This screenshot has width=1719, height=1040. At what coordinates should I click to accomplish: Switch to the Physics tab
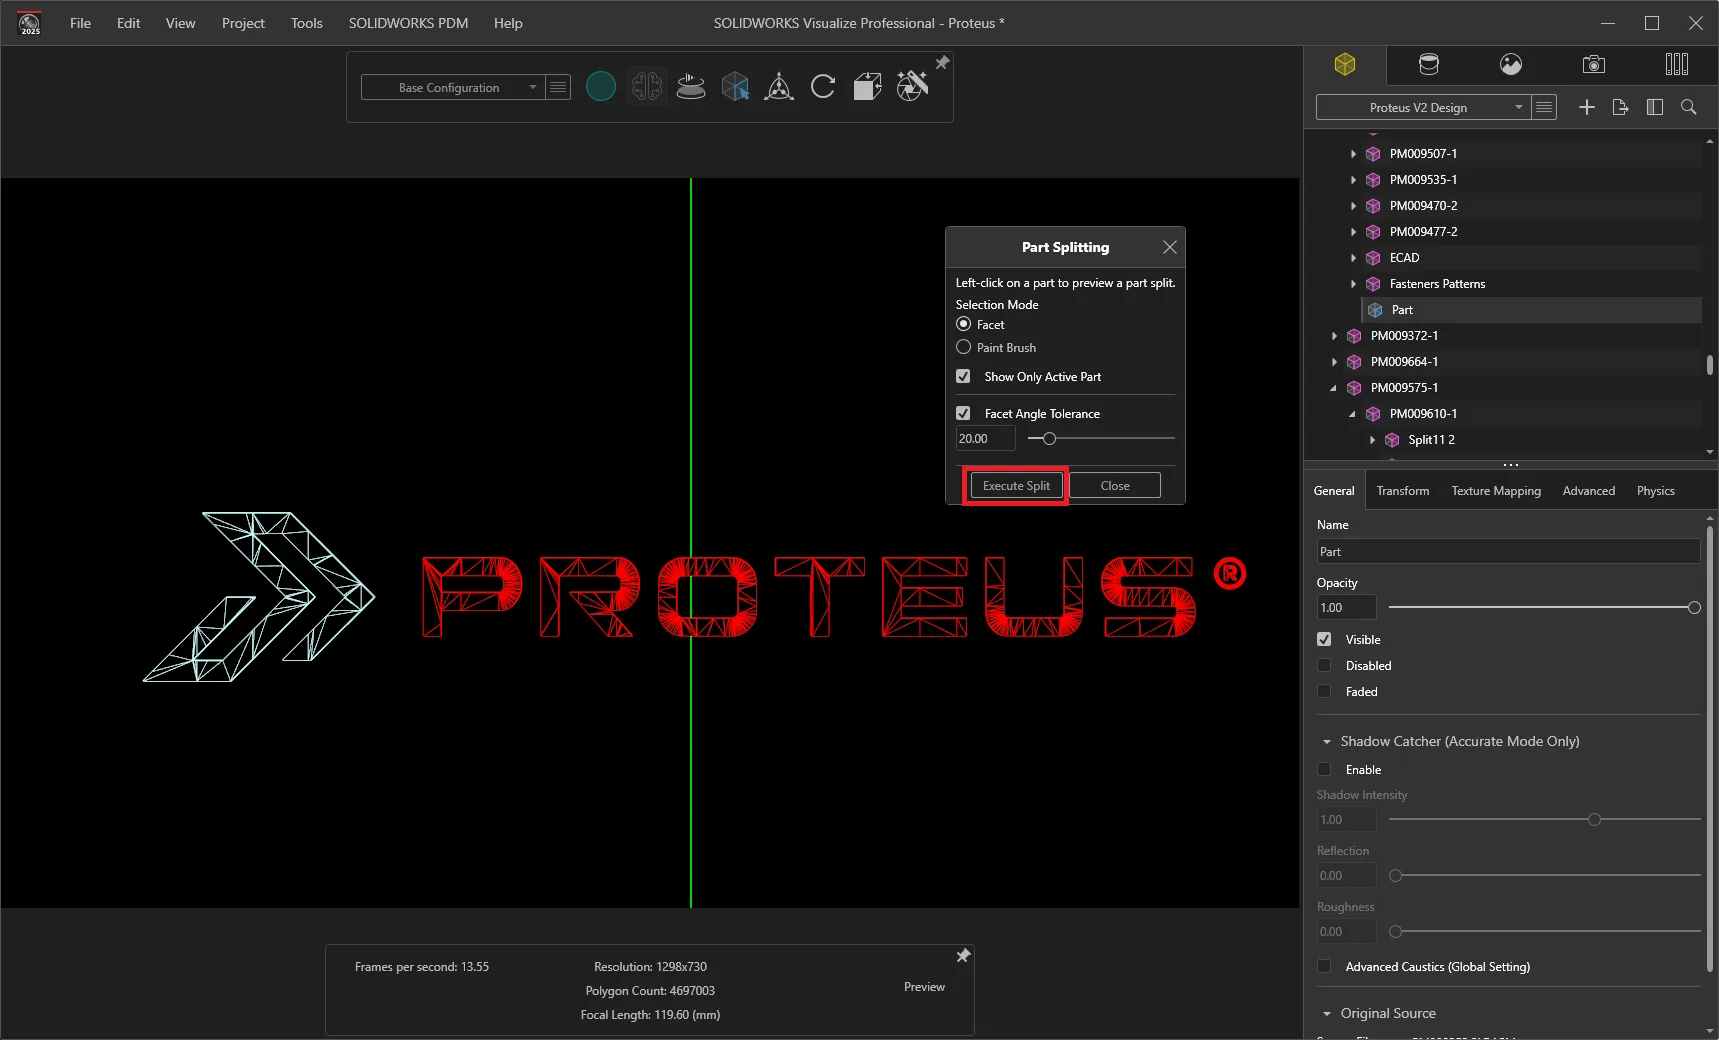(x=1656, y=491)
